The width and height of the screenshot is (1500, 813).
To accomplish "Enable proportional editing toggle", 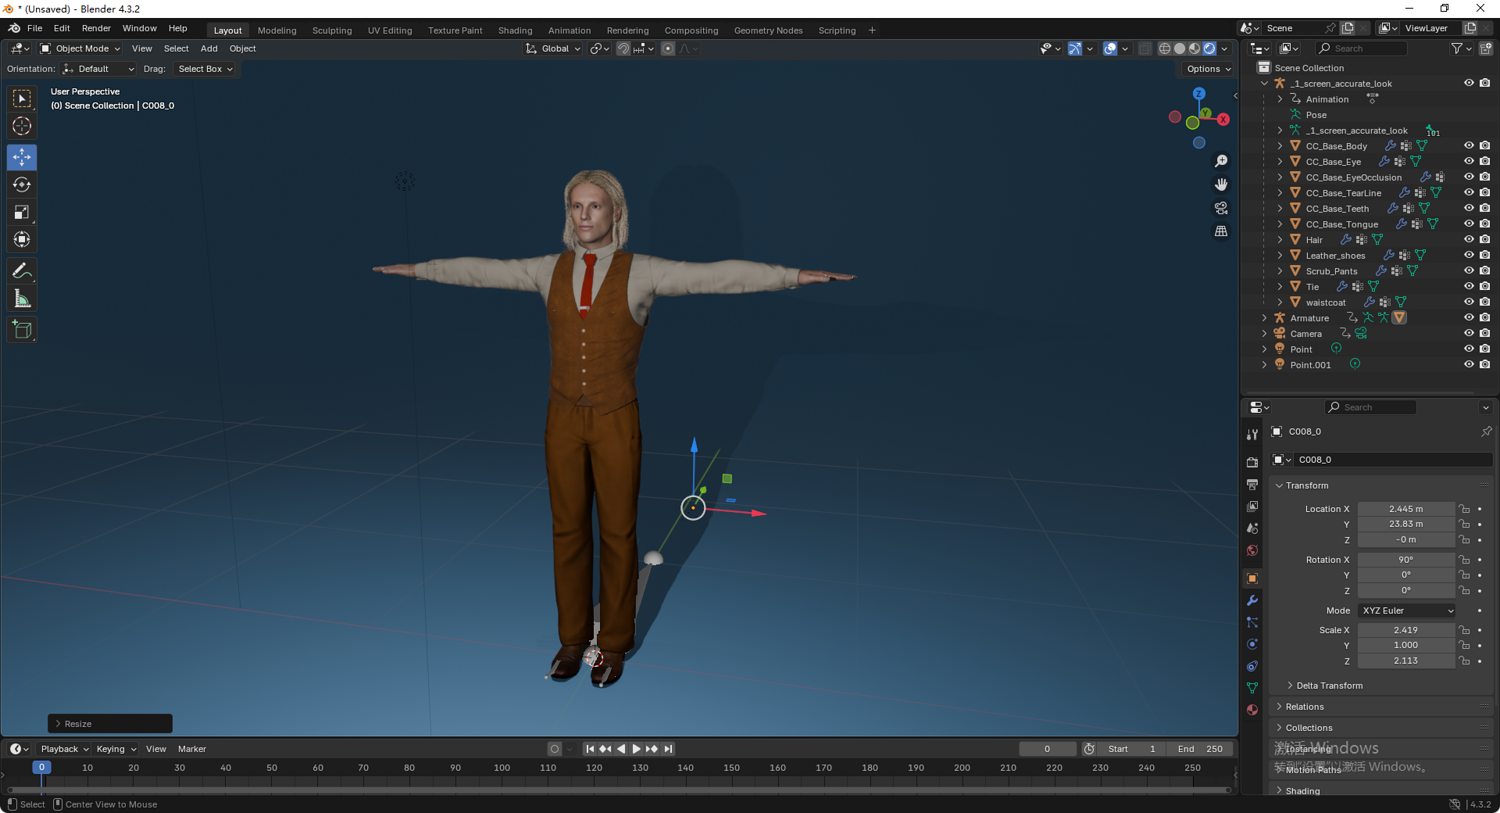I will coord(668,48).
